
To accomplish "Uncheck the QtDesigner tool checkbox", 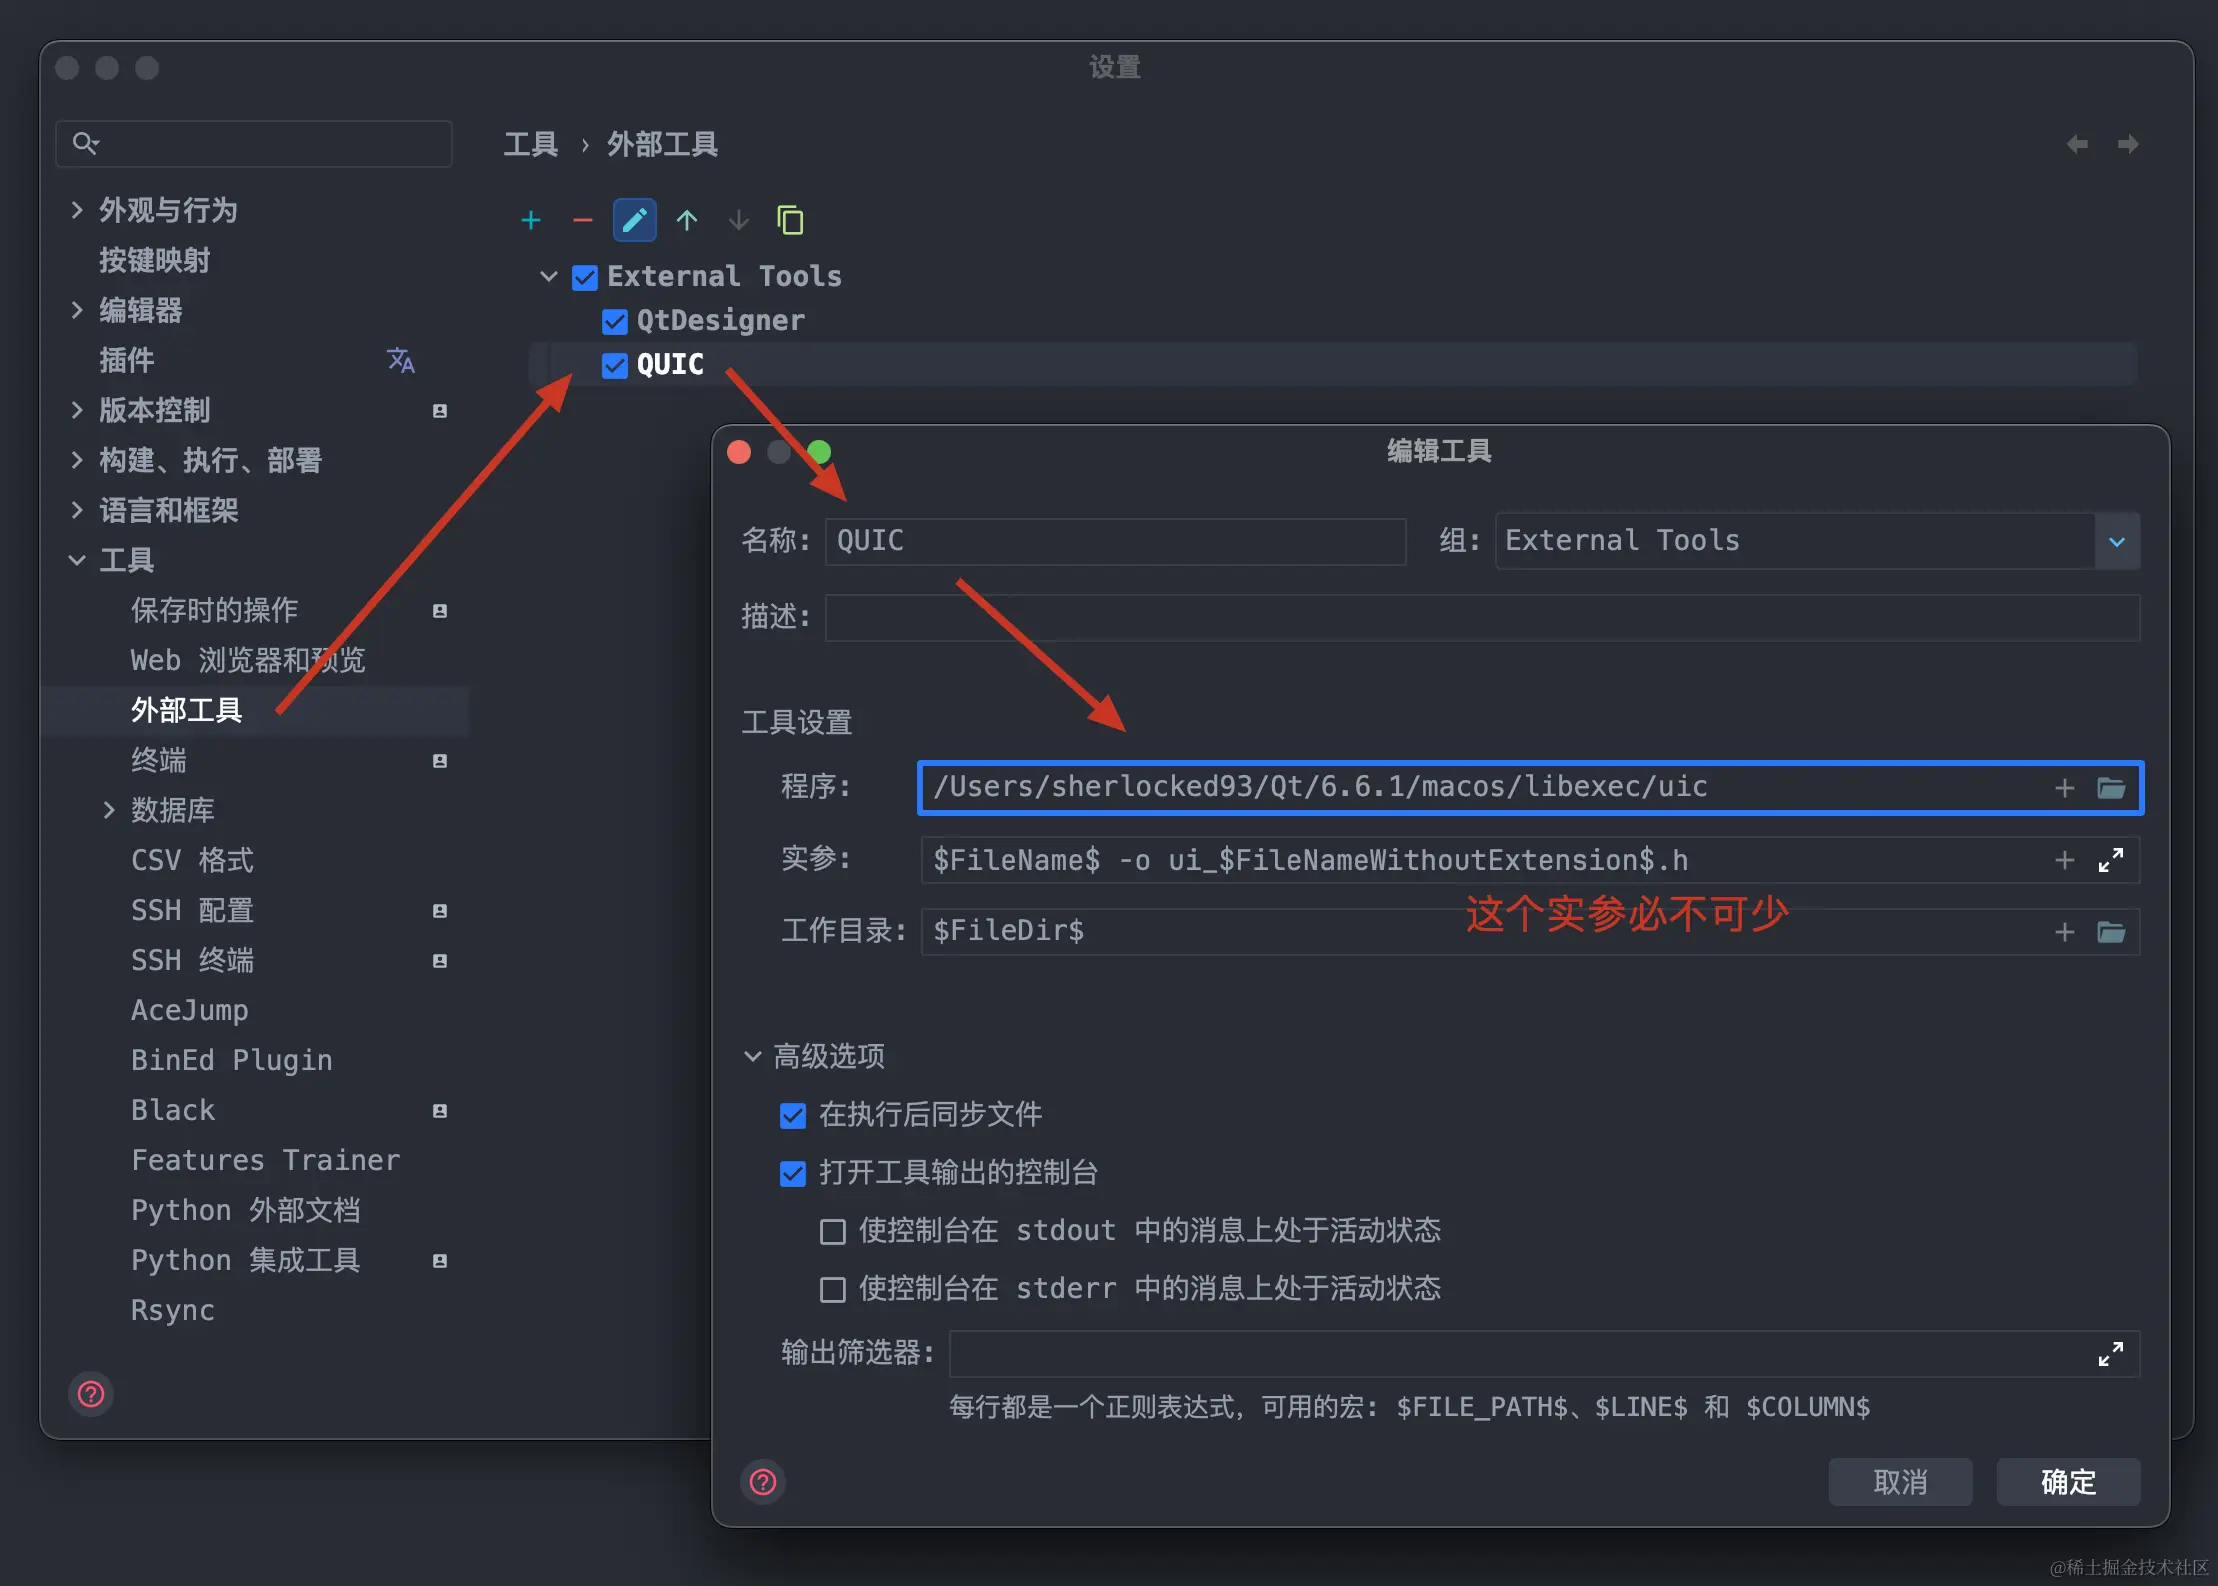I will click(x=615, y=321).
